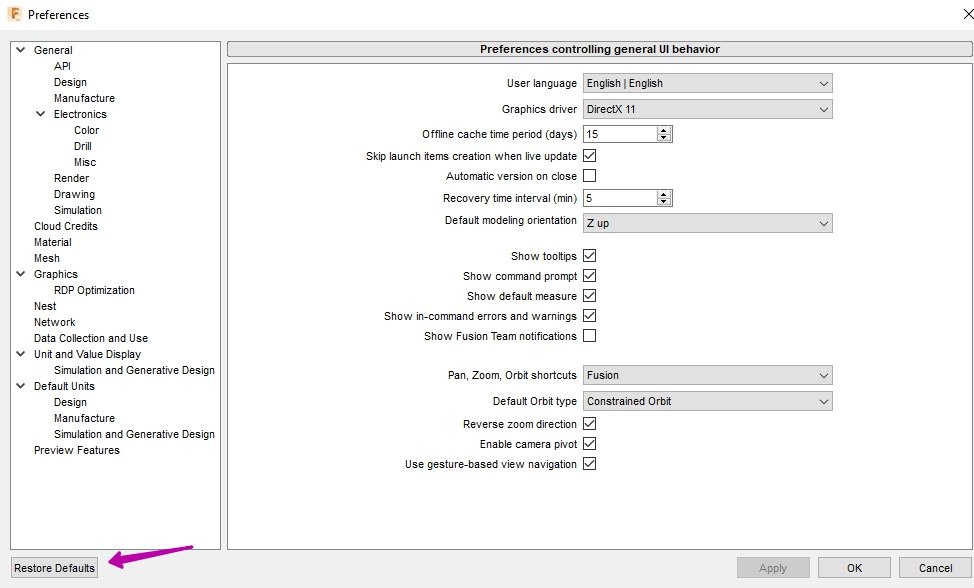Screen dimensions: 974x588
Task: Select Simulation and Generative Design under Unit and Value Display
Action: pos(134,370)
